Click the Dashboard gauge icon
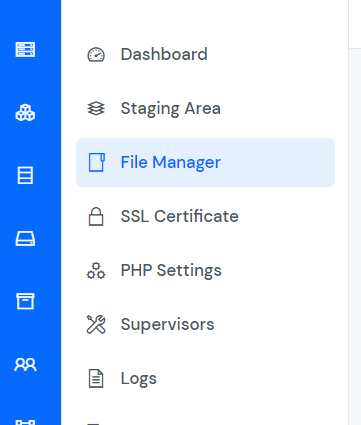 pos(96,55)
